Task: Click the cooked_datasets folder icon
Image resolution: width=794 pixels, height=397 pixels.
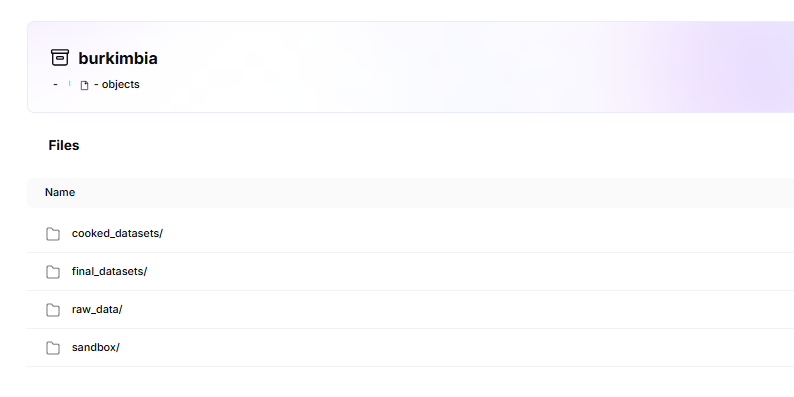Action: point(53,234)
